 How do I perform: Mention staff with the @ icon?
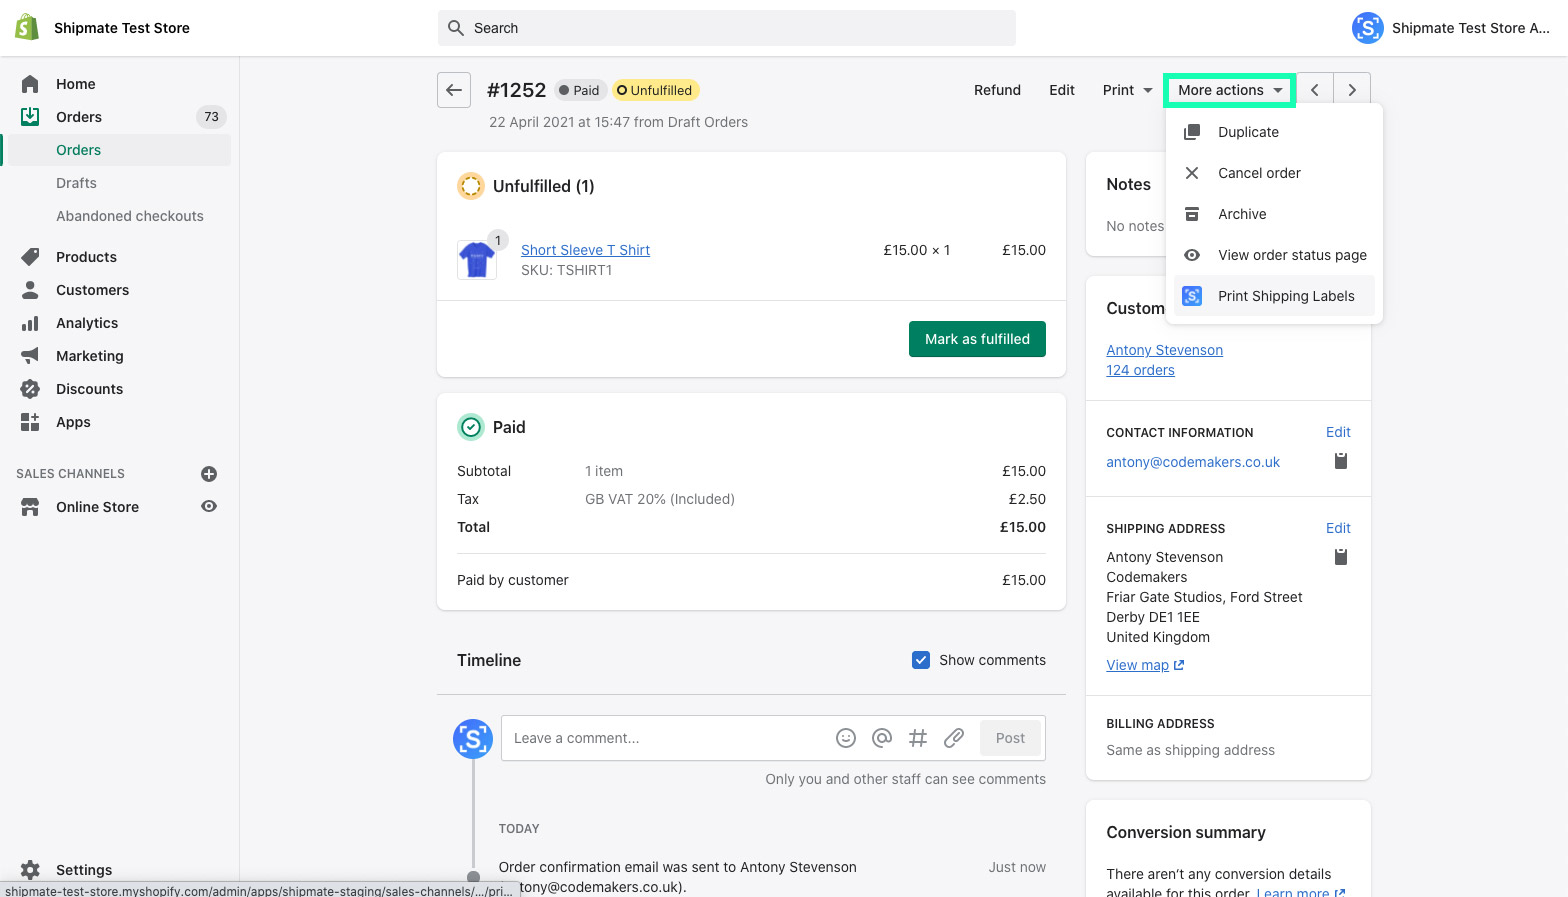click(882, 738)
